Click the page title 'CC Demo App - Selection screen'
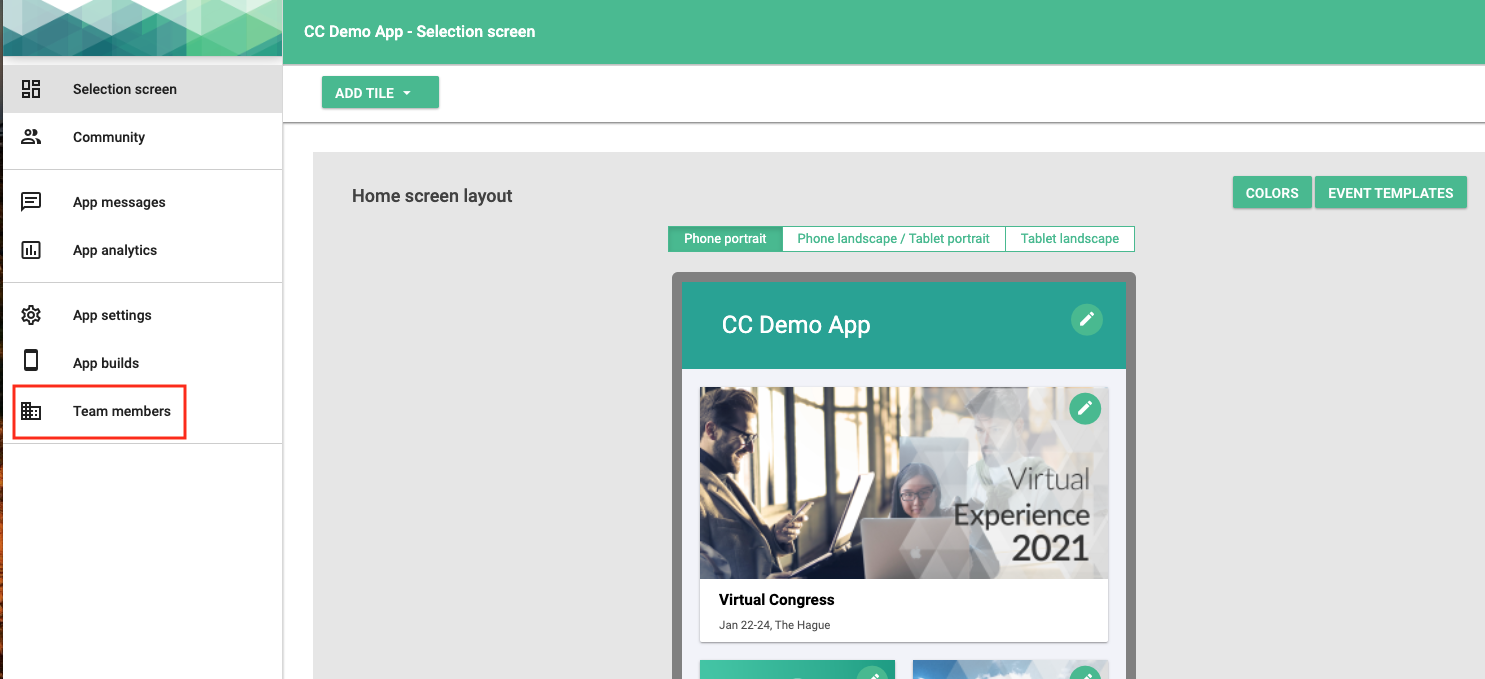1485x679 pixels. tap(419, 32)
